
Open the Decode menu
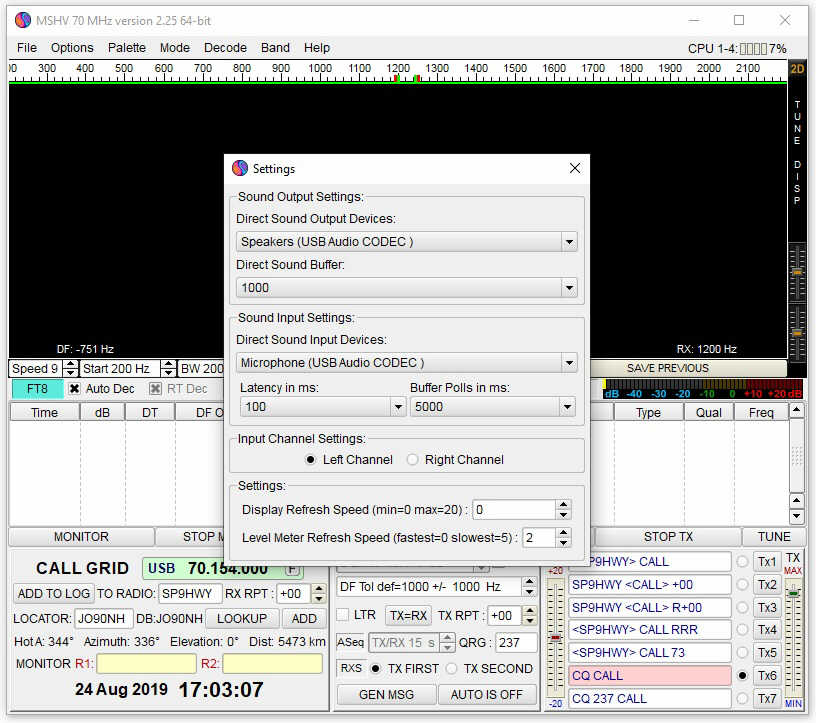tap(225, 48)
